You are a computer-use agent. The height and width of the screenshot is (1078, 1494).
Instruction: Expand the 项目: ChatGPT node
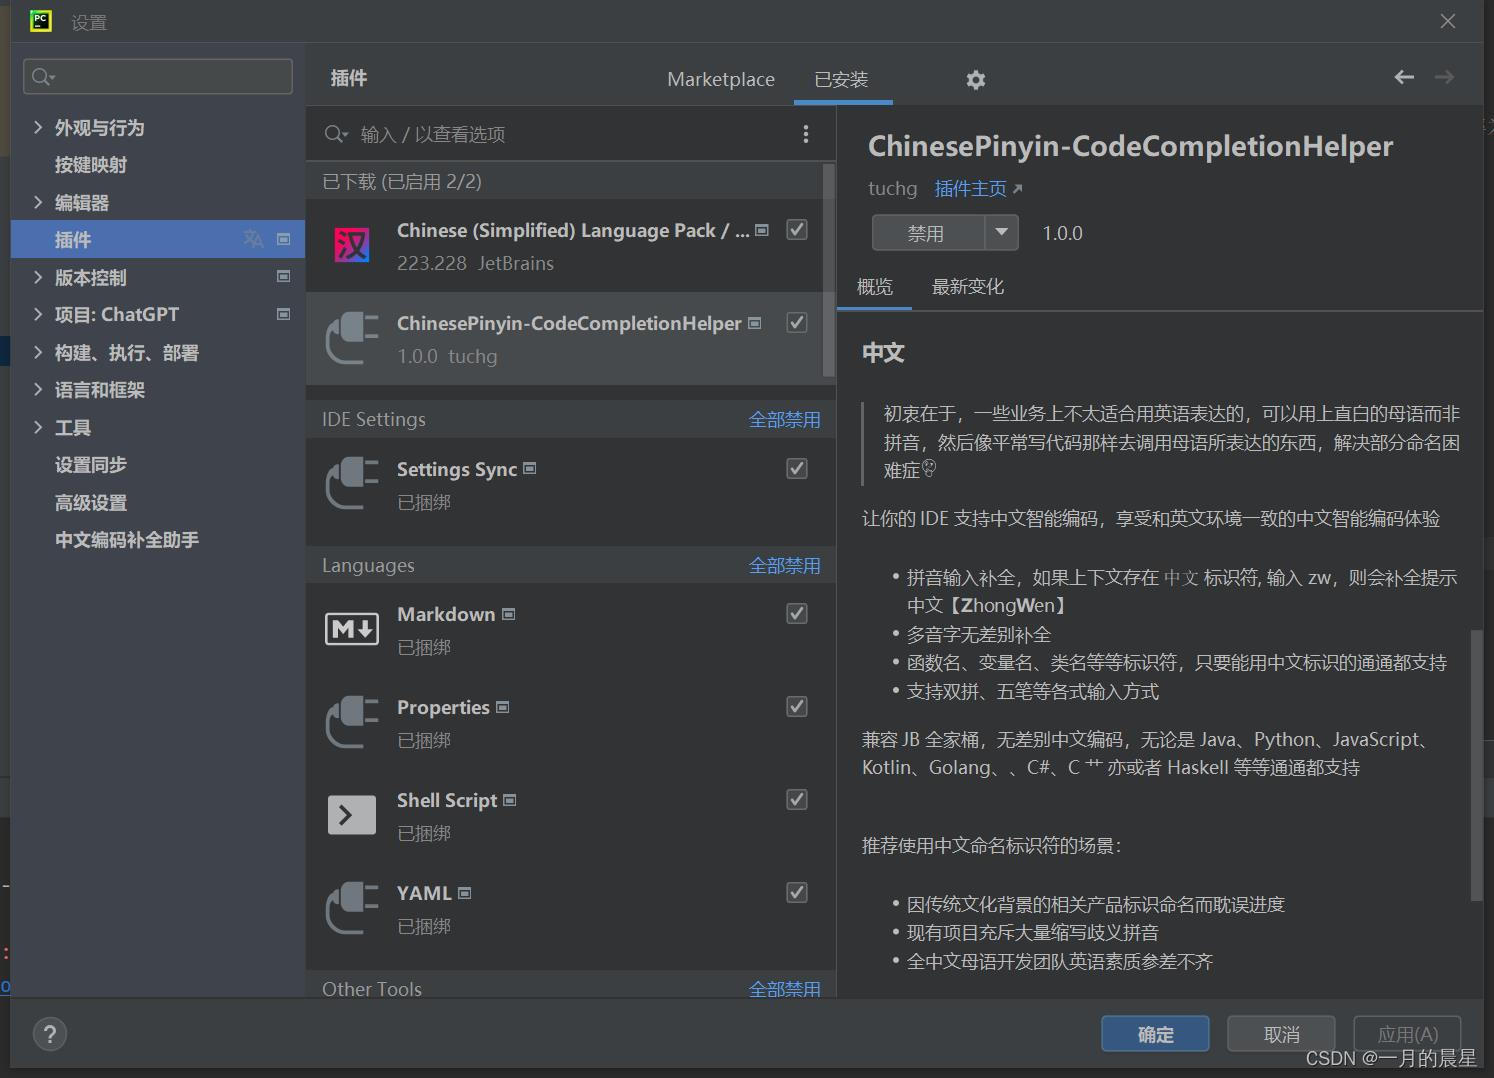pyautogui.click(x=38, y=314)
